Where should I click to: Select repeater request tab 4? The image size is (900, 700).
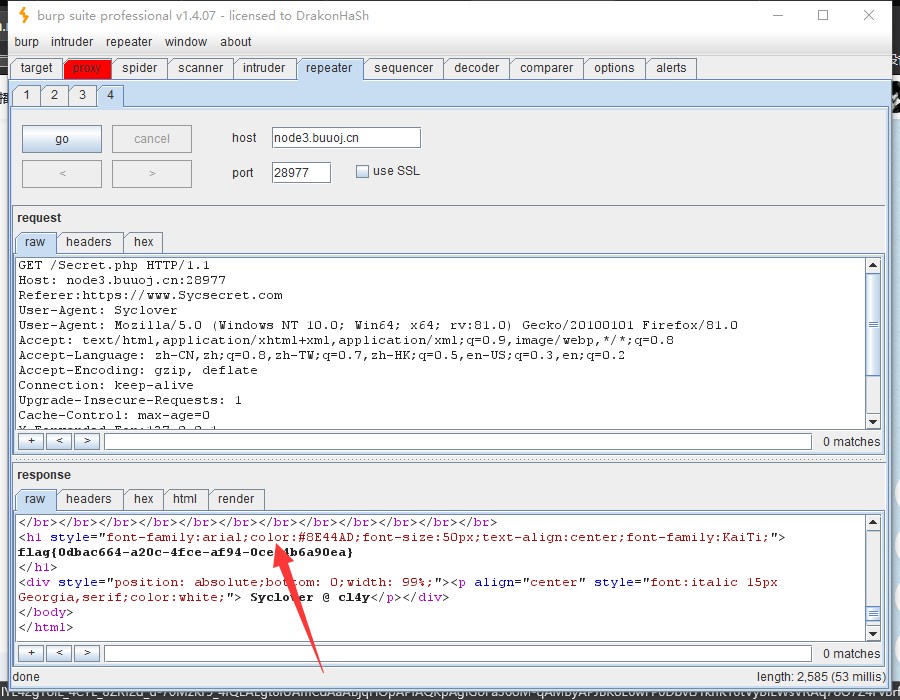click(x=110, y=95)
